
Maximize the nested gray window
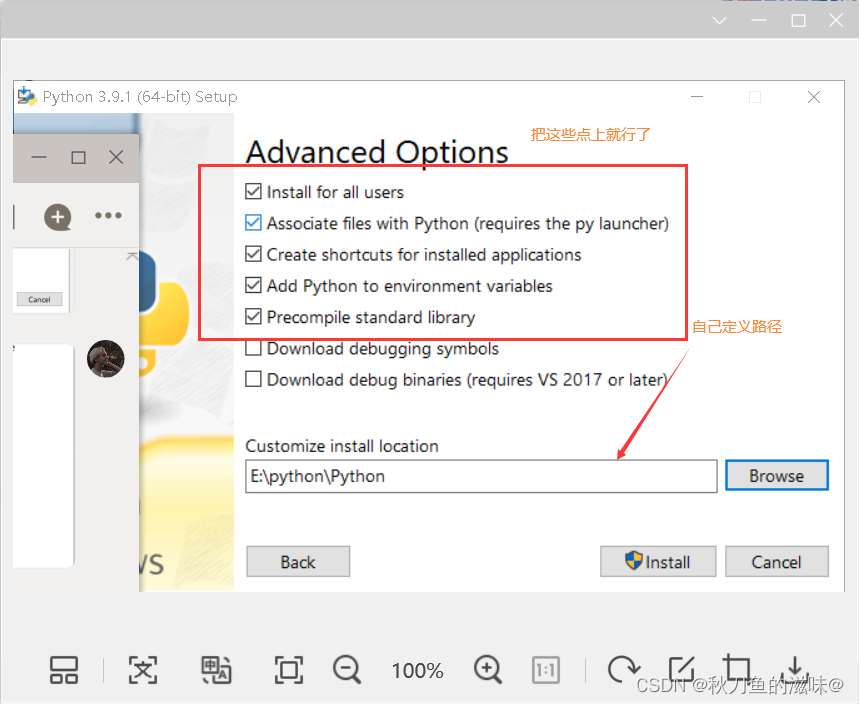click(x=78, y=158)
